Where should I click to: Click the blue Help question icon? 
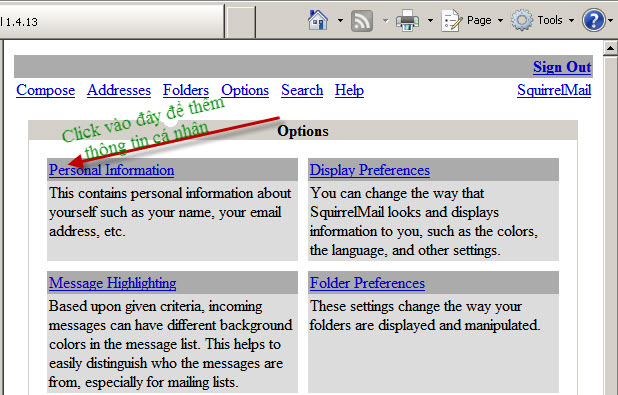(594, 20)
